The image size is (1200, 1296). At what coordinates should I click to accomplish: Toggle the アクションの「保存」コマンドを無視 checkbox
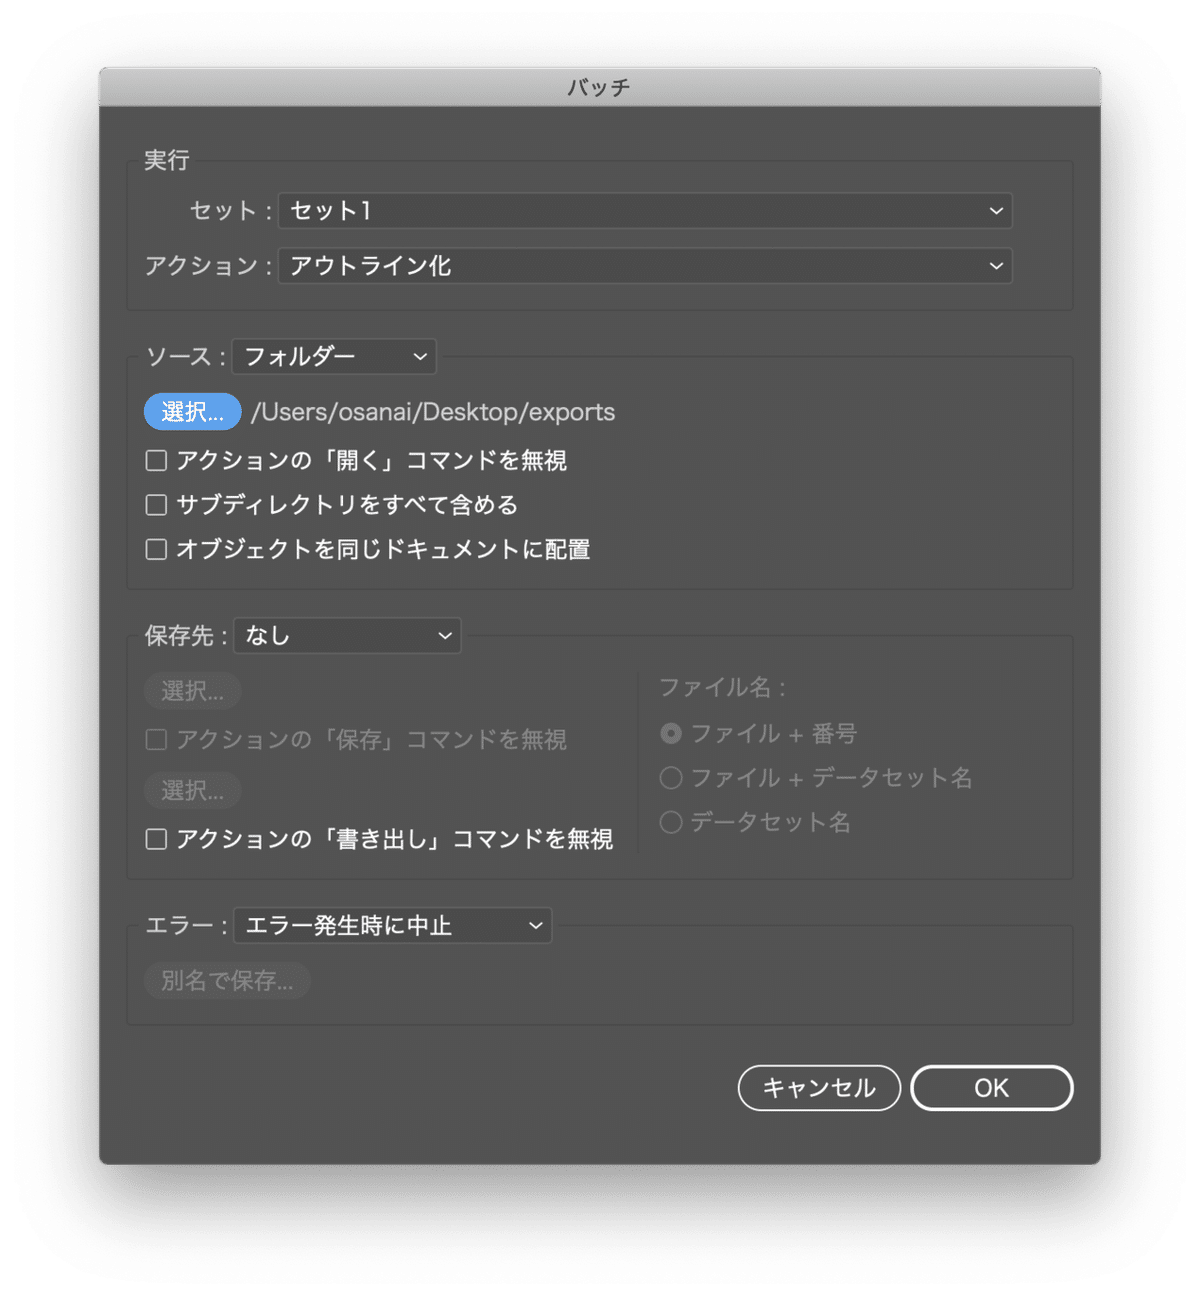click(156, 739)
